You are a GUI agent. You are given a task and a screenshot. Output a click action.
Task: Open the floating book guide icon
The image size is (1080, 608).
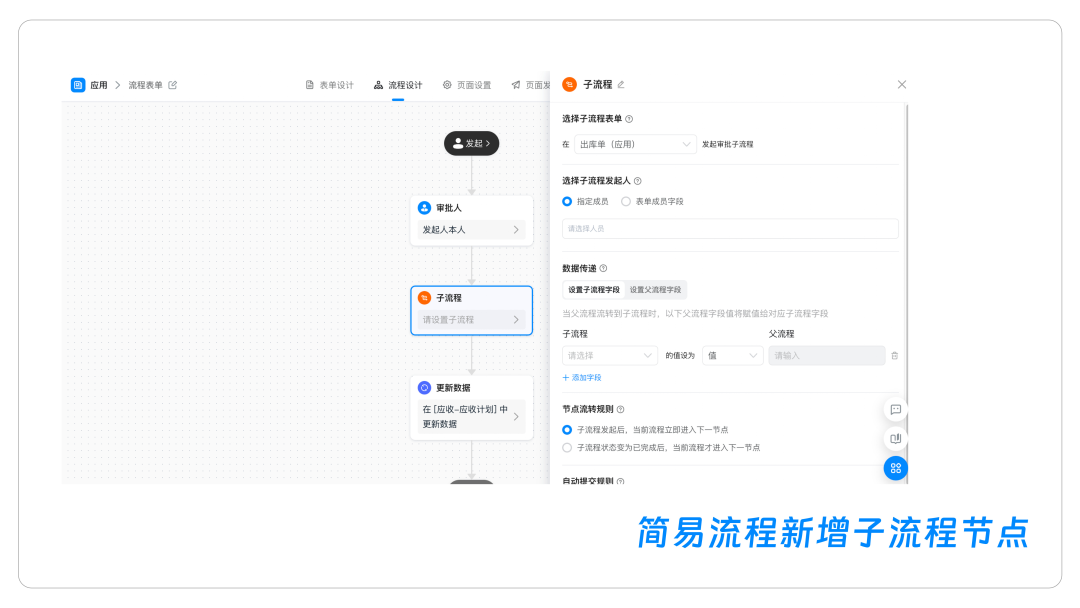coord(895,439)
